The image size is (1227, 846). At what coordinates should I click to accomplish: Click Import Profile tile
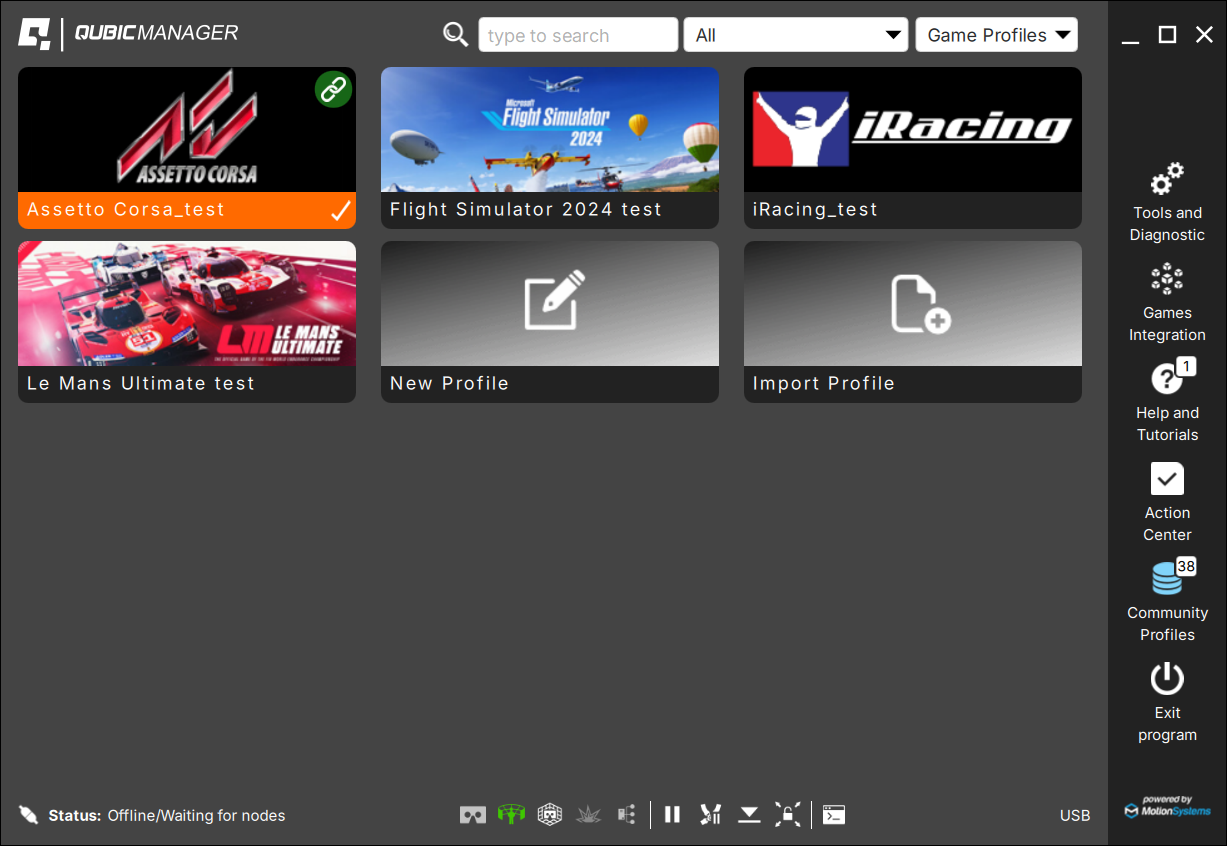coord(912,321)
